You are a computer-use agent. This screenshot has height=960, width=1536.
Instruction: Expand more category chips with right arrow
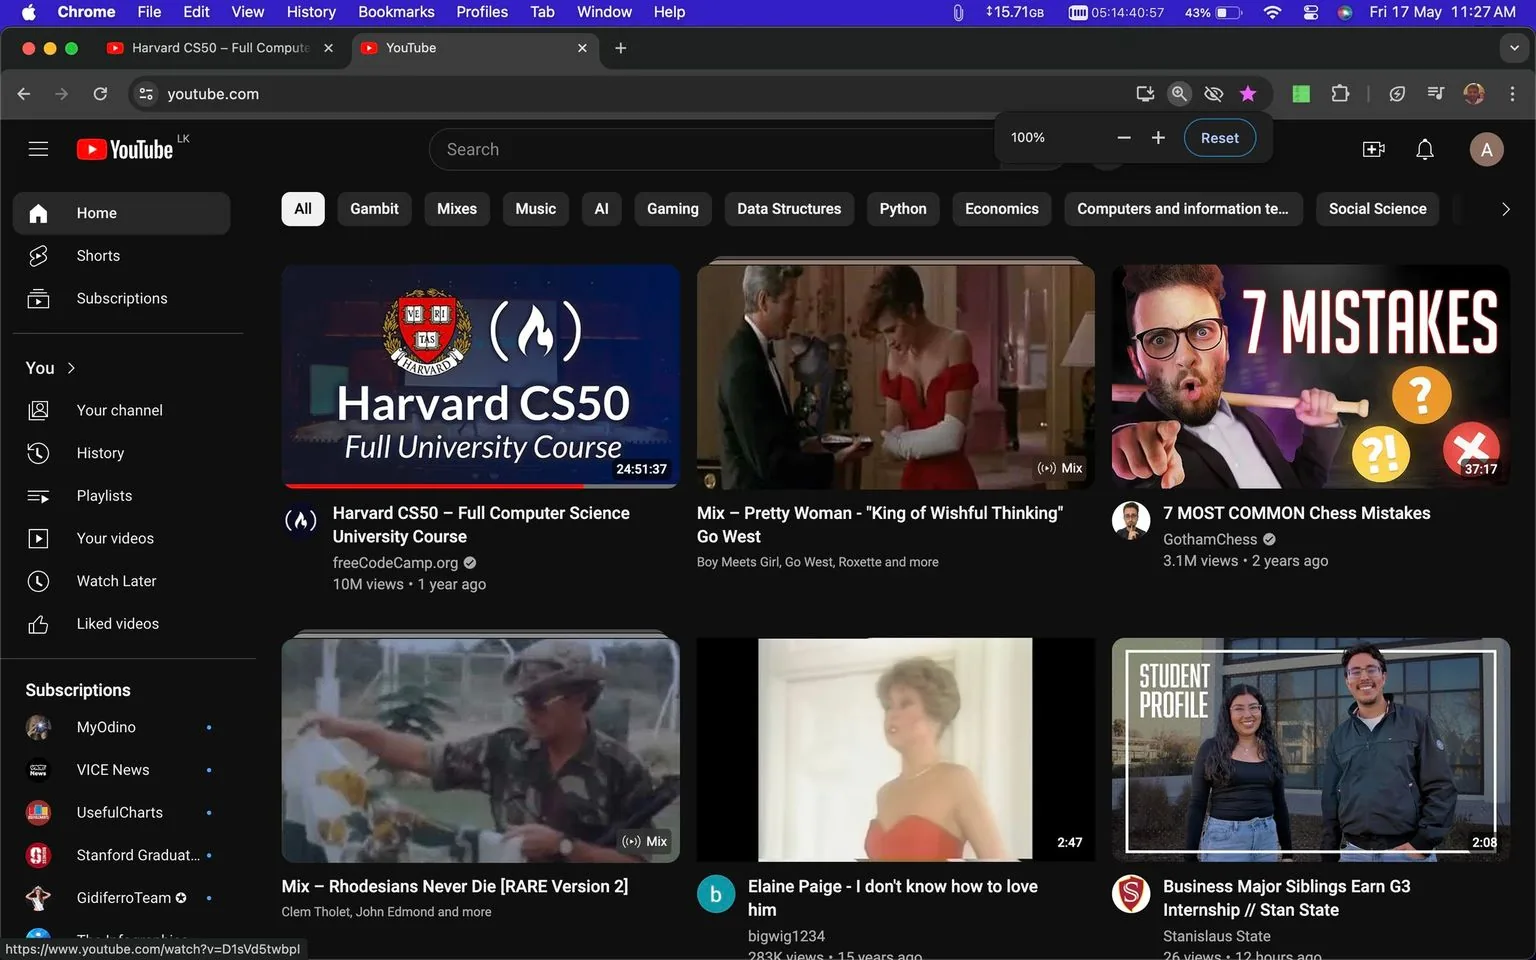coord(1506,209)
